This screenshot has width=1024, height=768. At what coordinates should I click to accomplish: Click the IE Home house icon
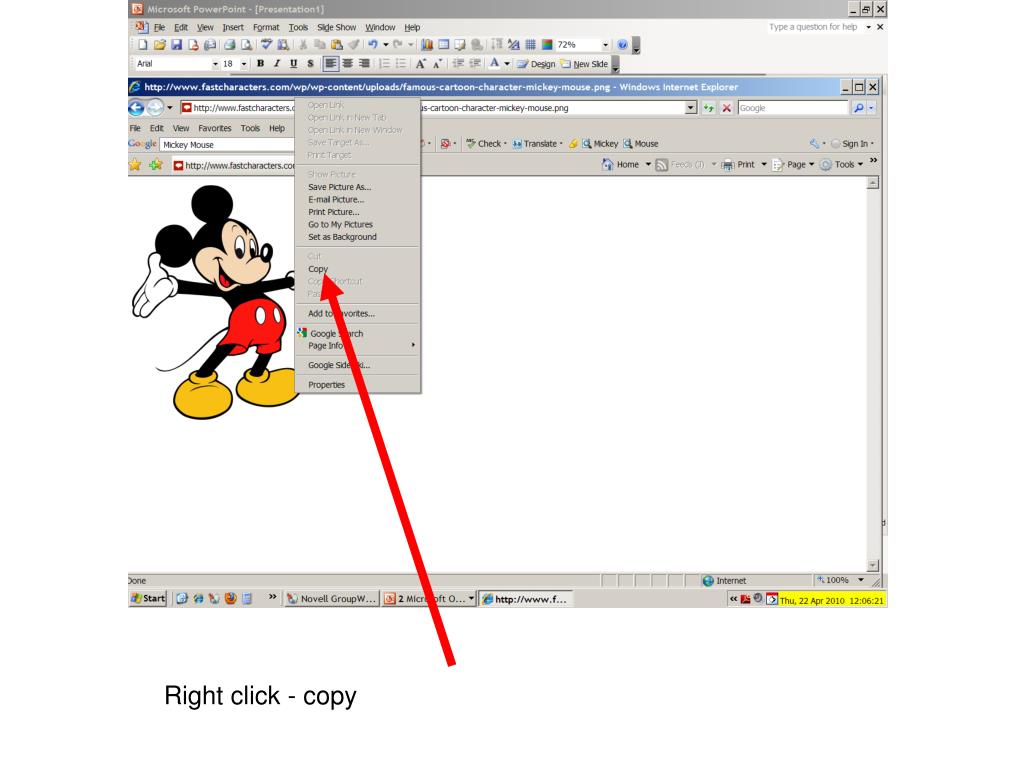point(607,165)
